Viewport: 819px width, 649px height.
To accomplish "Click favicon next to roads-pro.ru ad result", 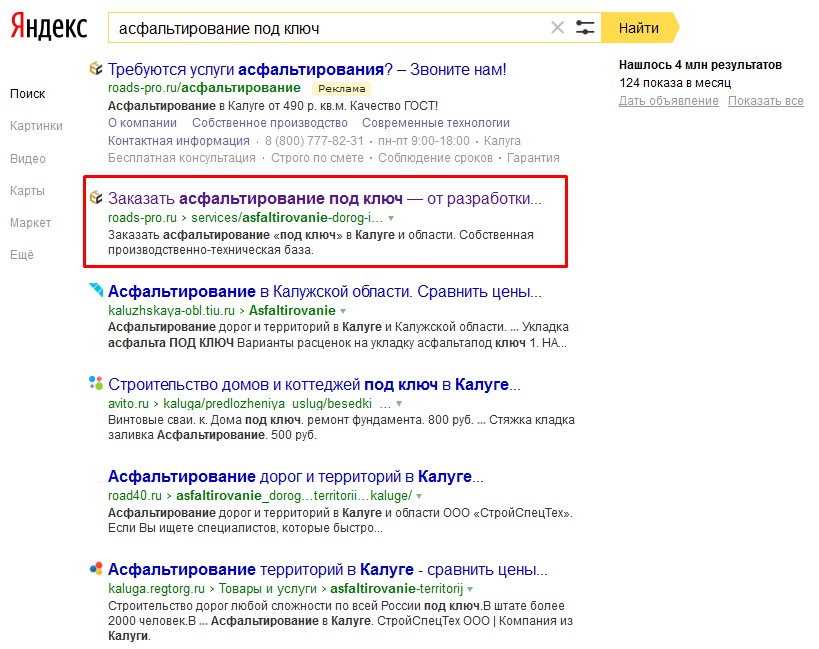I will [x=96, y=68].
